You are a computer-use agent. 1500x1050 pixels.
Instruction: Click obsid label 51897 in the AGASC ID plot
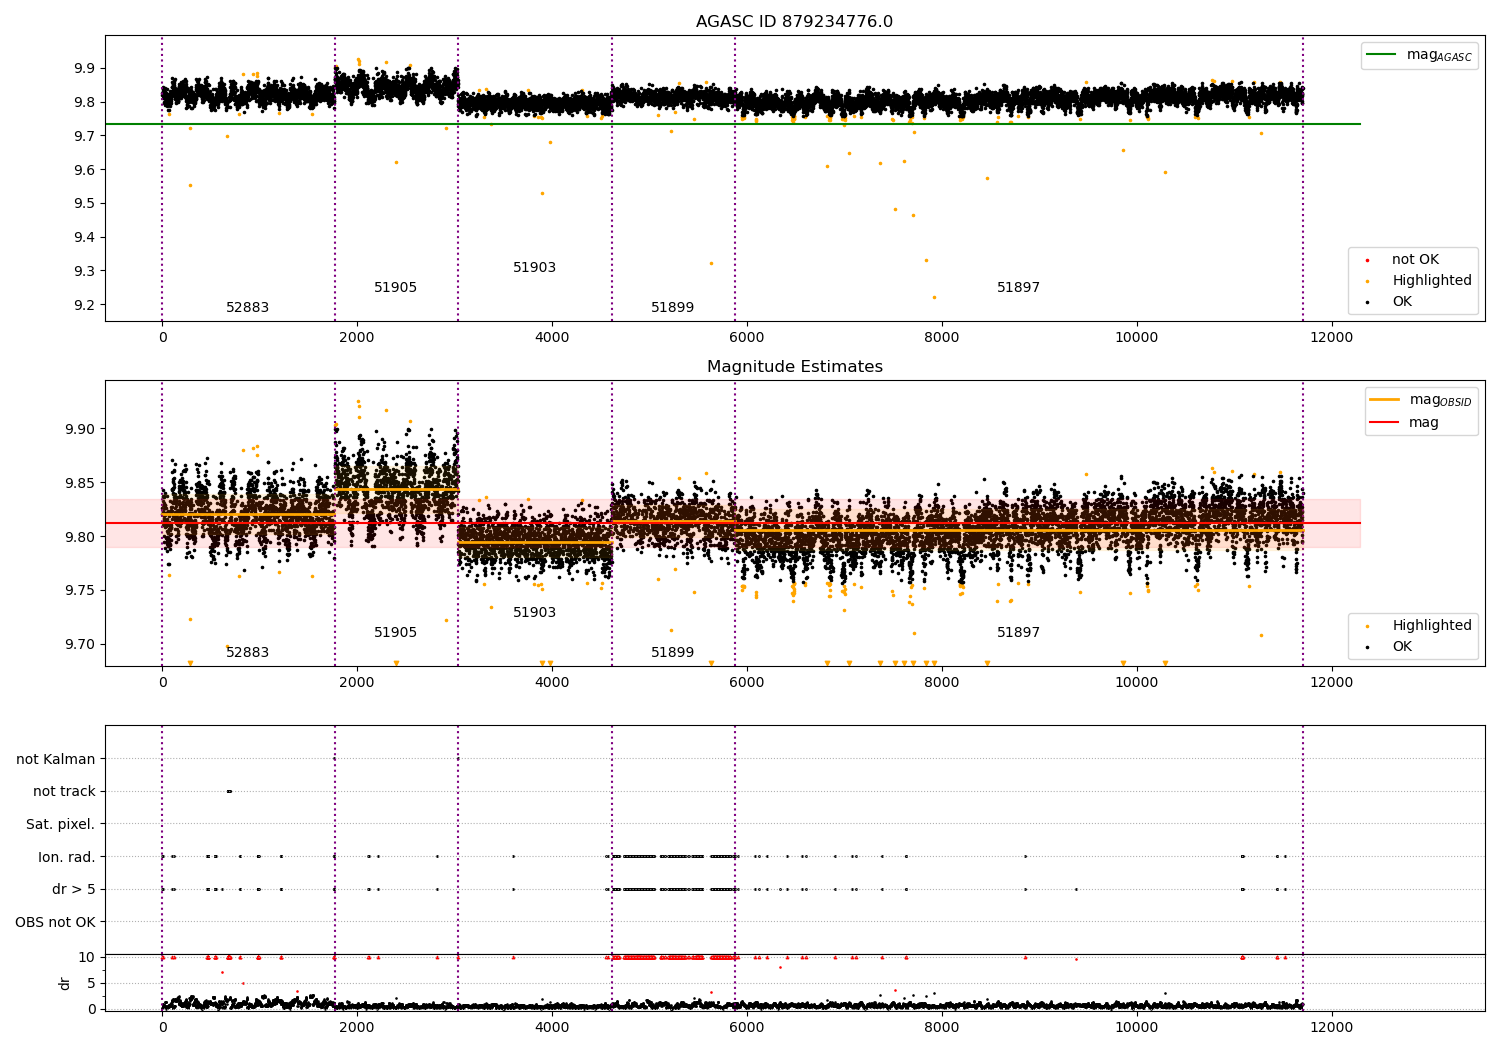click(1018, 288)
